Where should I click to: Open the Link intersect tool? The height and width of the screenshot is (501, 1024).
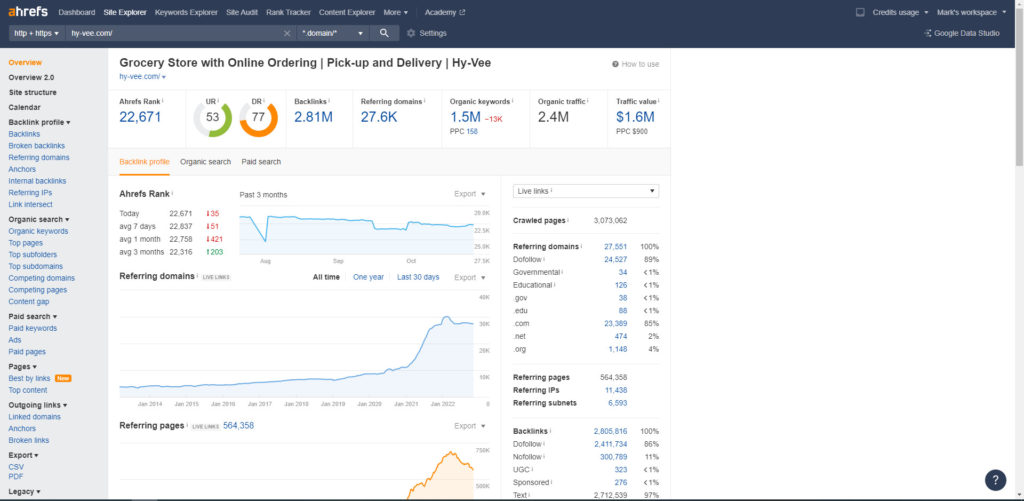[31, 204]
